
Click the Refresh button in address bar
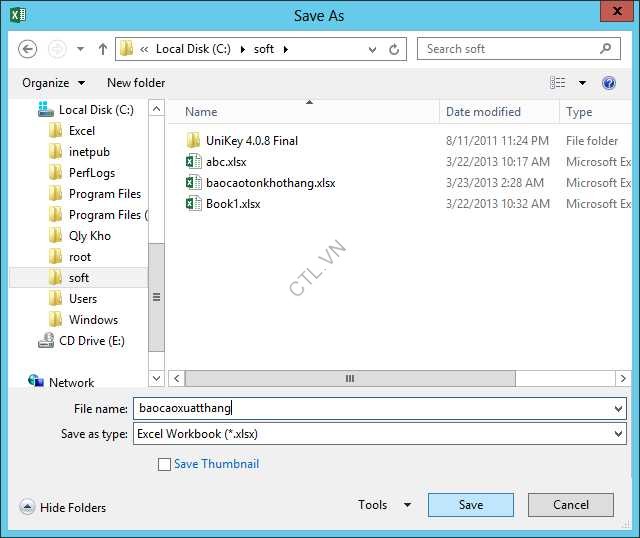(x=395, y=49)
